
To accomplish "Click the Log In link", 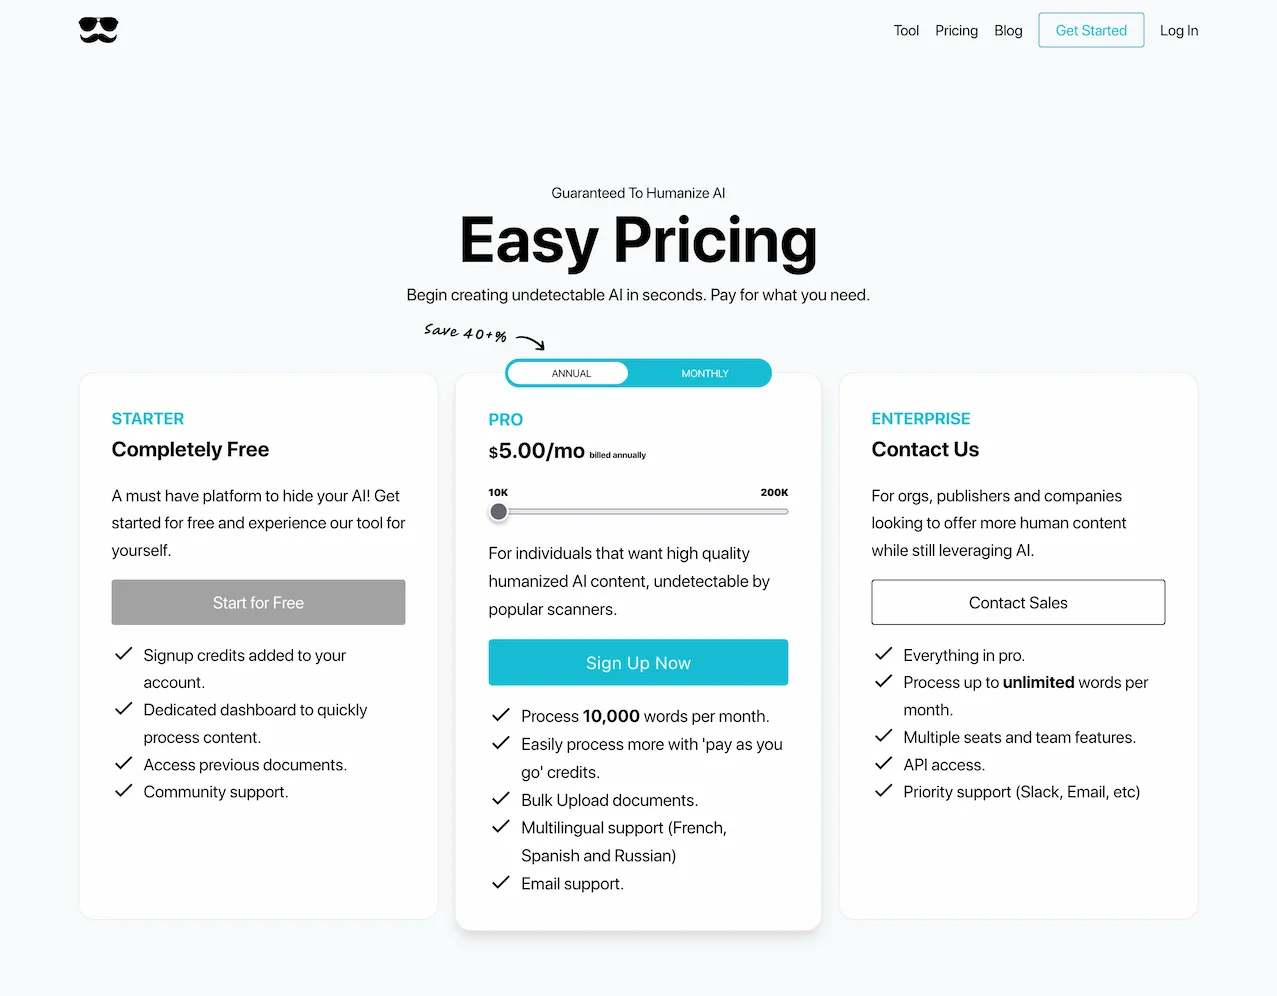I will pos(1178,31).
